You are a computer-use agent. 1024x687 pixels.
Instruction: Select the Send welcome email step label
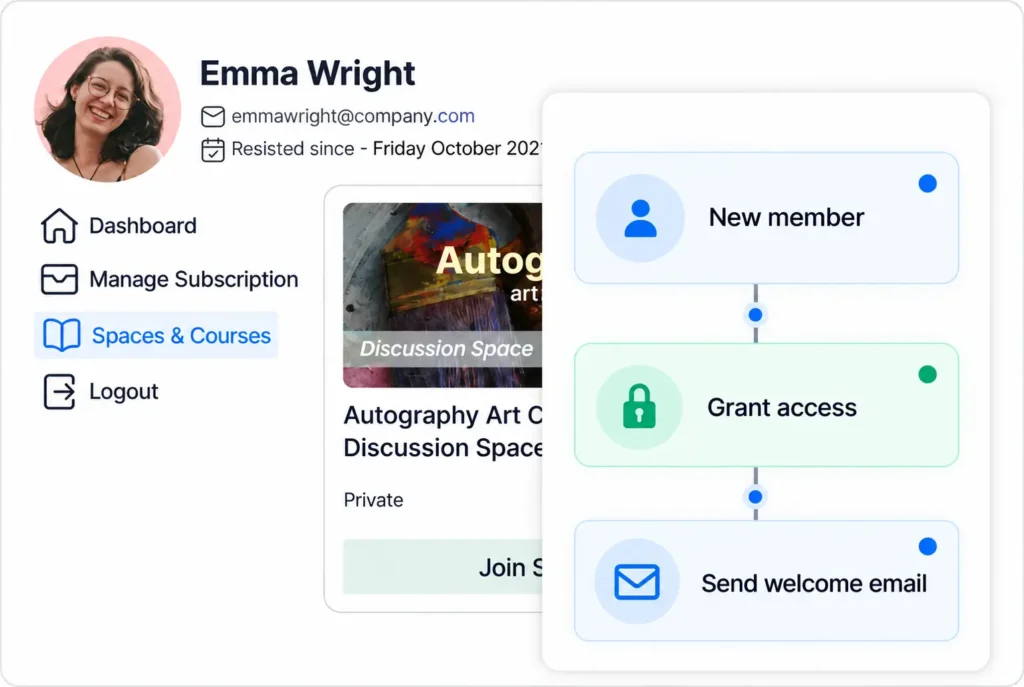(814, 583)
